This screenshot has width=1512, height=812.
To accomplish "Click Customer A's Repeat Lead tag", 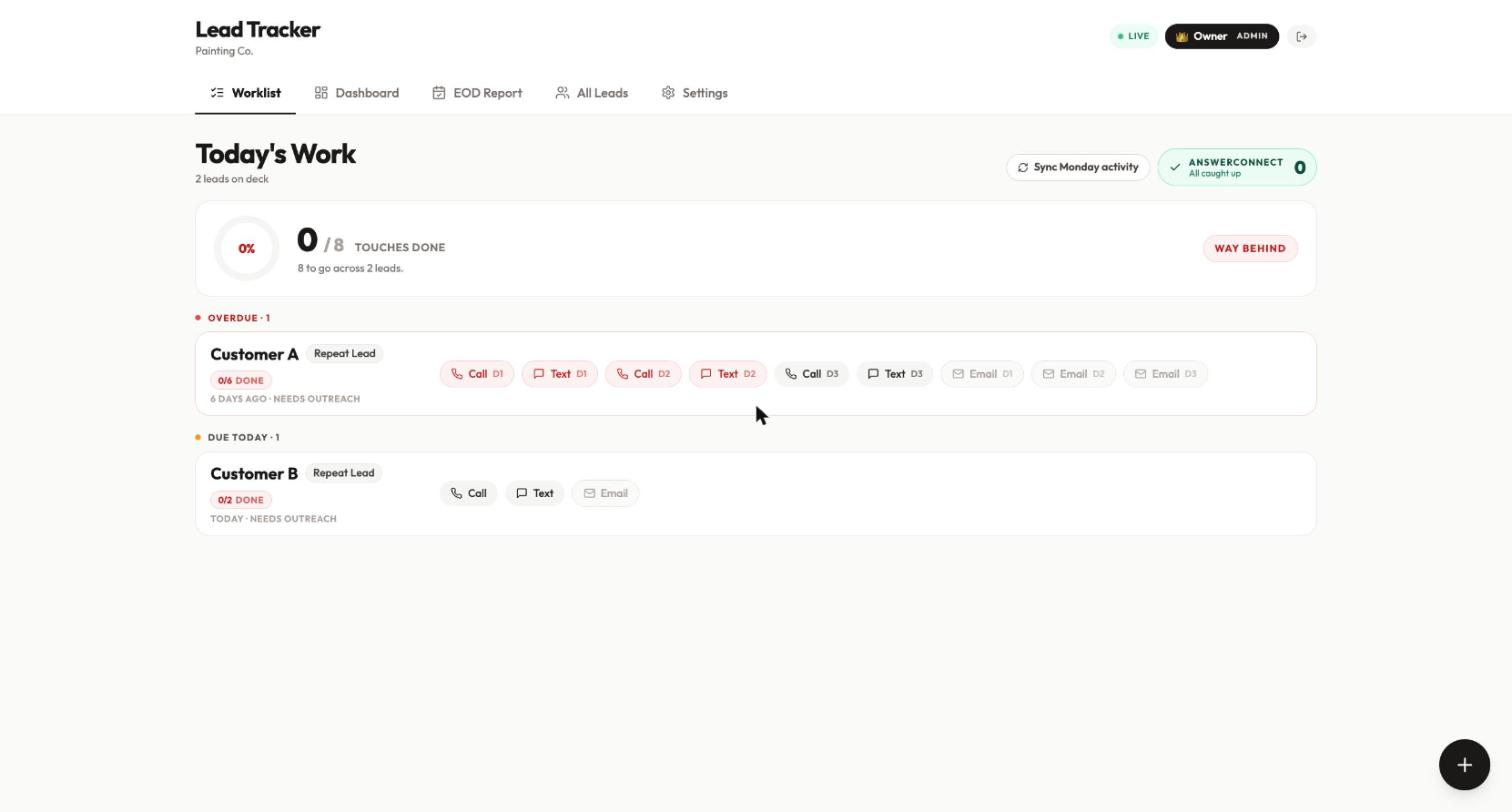I will tap(344, 354).
